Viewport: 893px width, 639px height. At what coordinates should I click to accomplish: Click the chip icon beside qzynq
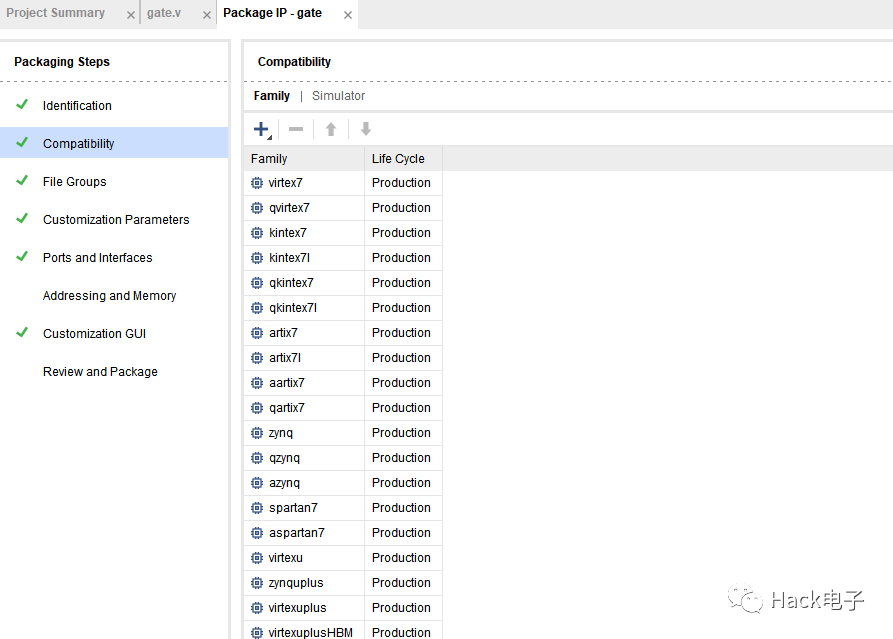click(257, 458)
